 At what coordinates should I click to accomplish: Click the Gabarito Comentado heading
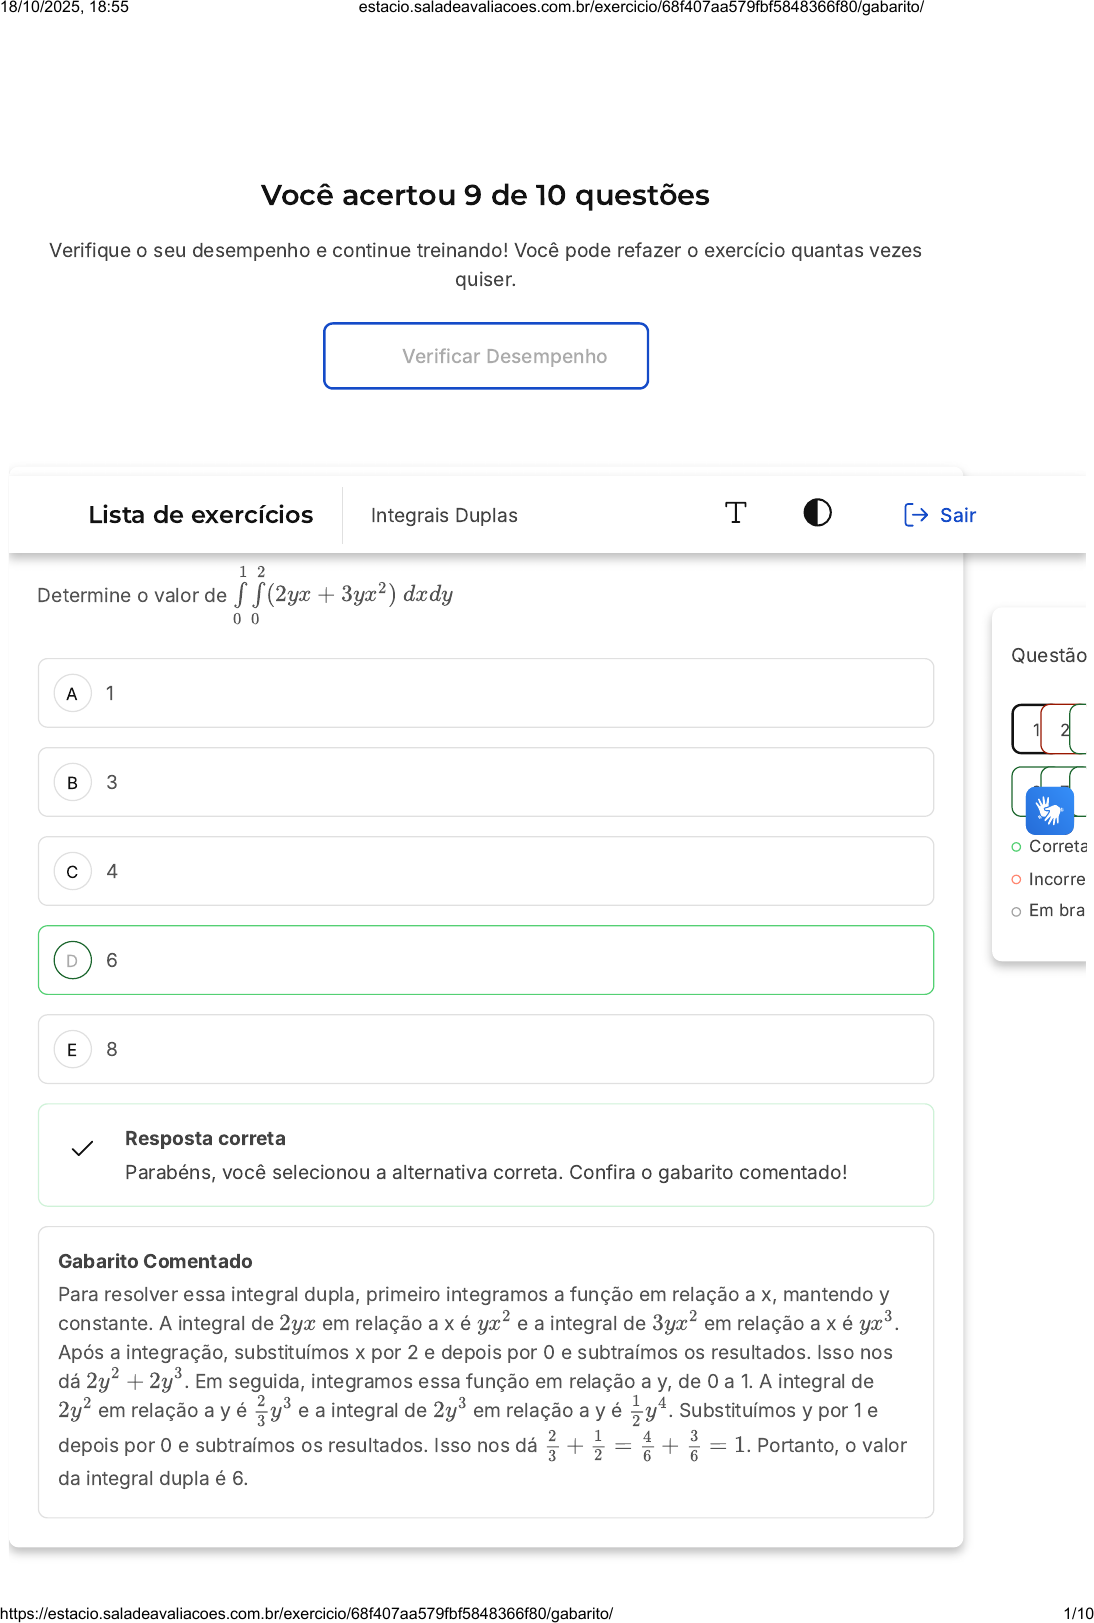click(155, 1261)
